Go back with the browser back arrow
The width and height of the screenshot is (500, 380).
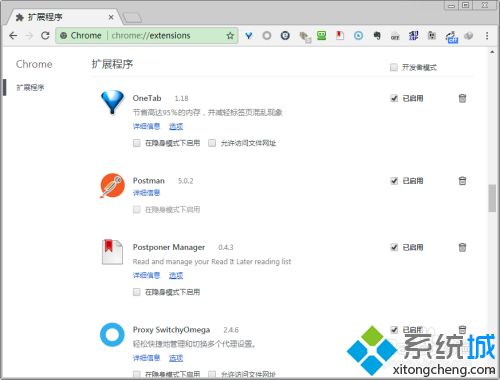pyautogui.click(x=13, y=36)
